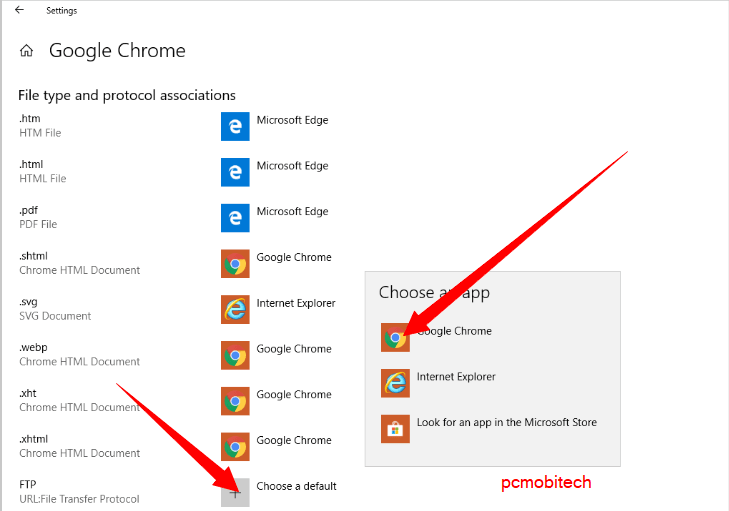Click the Chrome icon for .webp
The image size is (729, 511).
[x=235, y=355]
